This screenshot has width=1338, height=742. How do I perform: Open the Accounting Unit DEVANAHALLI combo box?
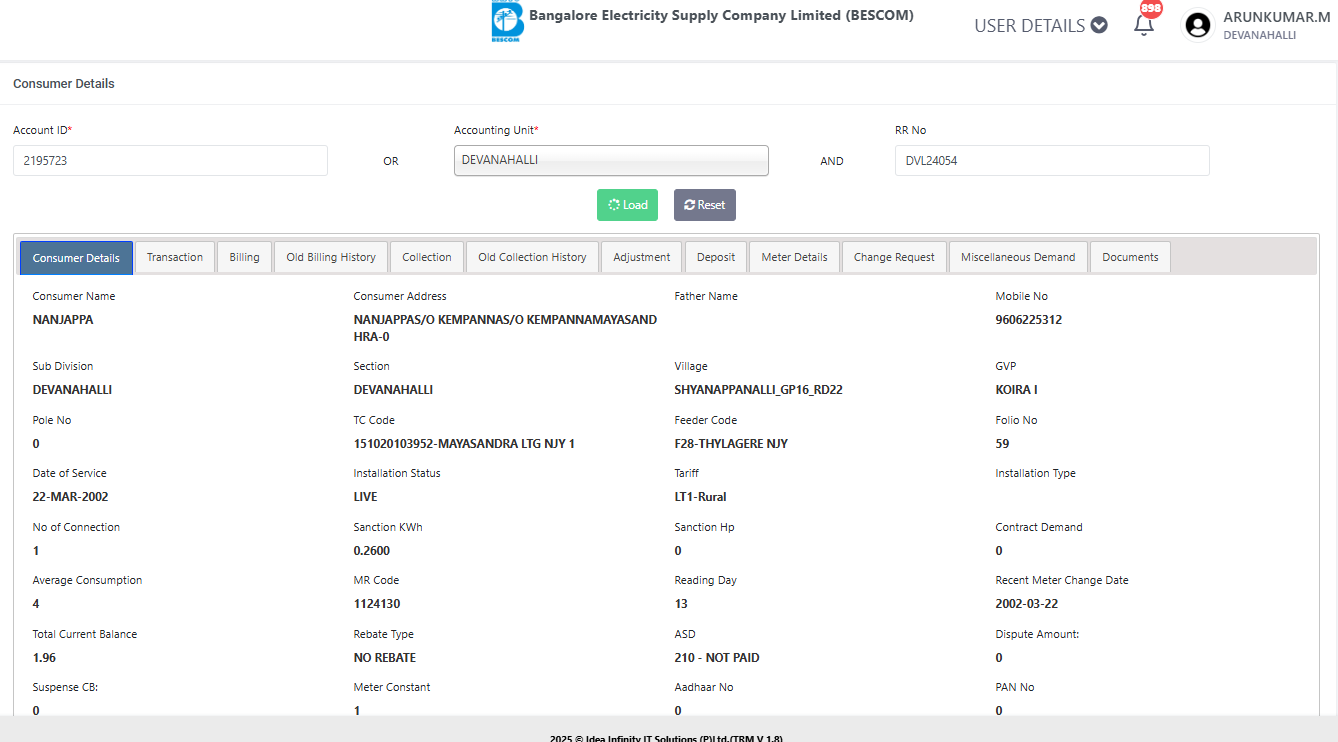pos(611,160)
